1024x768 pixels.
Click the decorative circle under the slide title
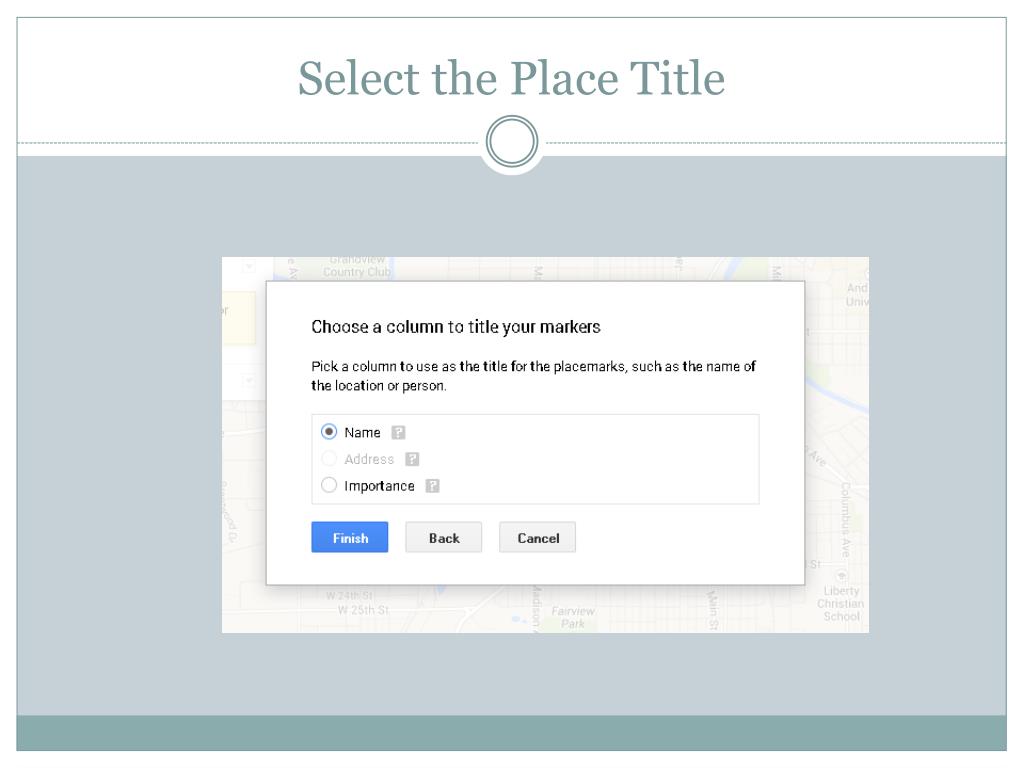pyautogui.click(x=511, y=144)
